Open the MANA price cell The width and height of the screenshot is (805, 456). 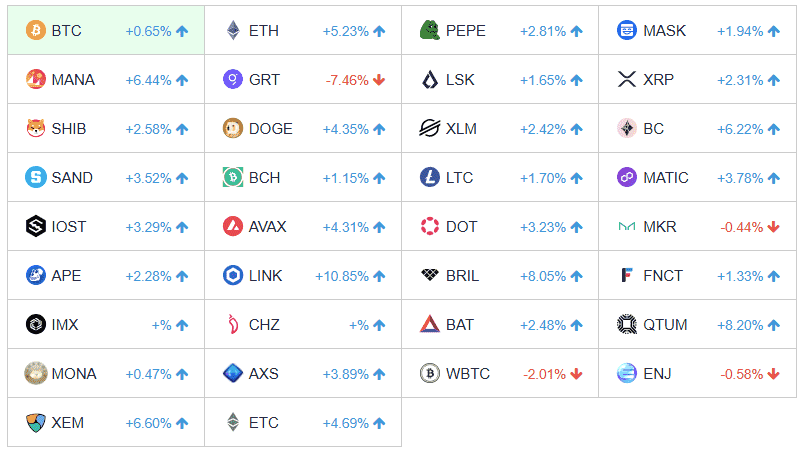(x=106, y=79)
